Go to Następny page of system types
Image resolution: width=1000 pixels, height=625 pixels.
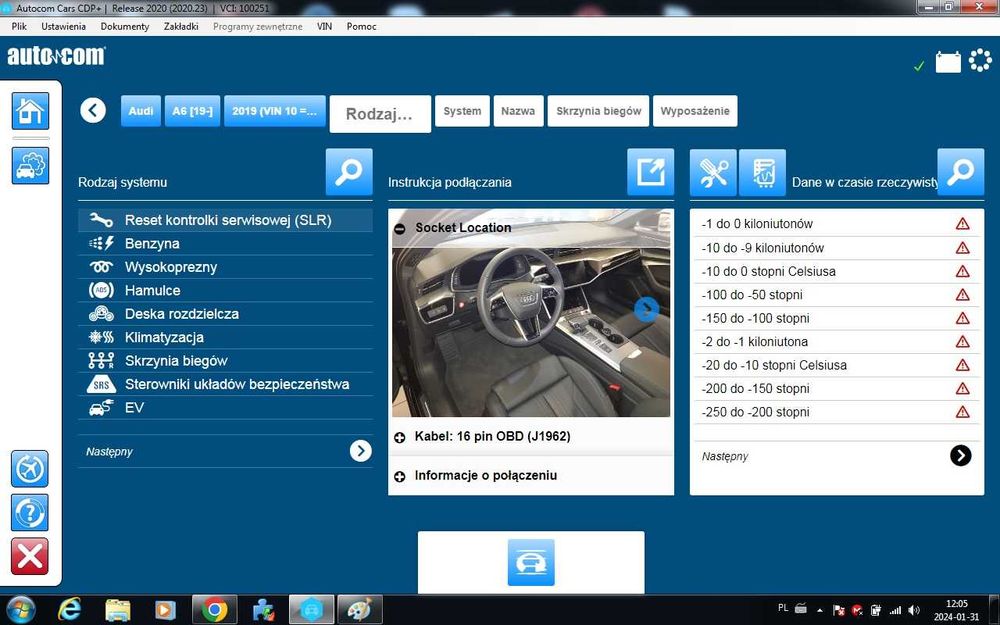click(x=360, y=451)
